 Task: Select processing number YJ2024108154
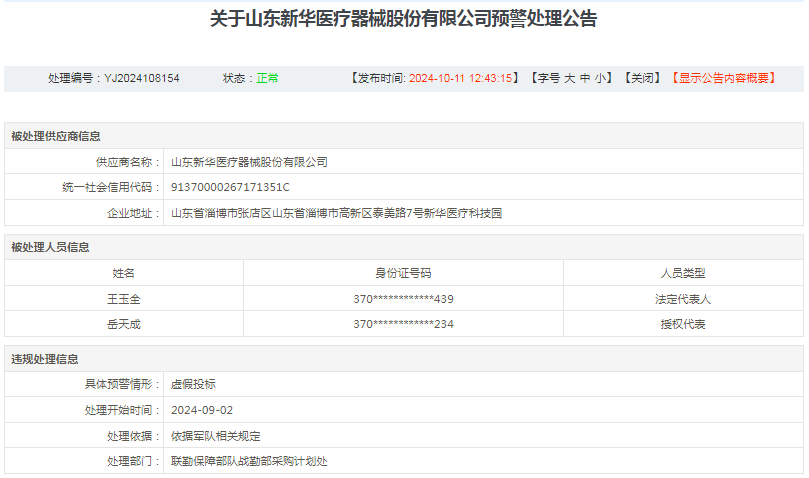click(x=142, y=78)
